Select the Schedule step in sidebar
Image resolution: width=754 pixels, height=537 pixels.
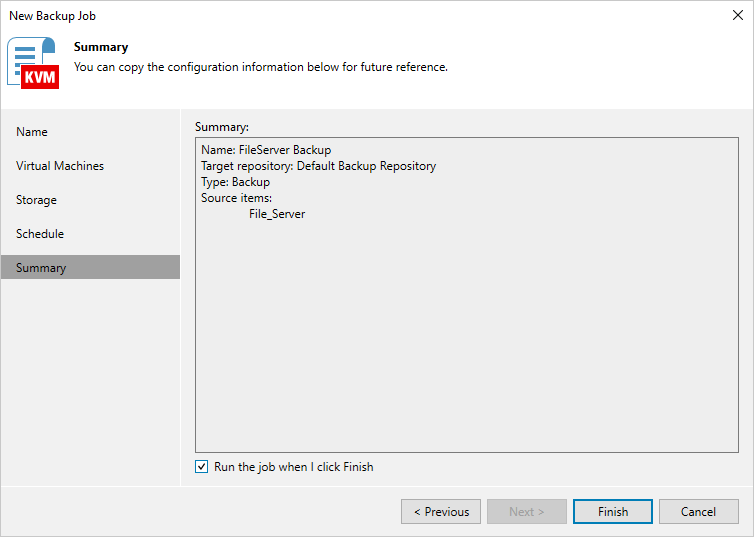[x=40, y=234]
